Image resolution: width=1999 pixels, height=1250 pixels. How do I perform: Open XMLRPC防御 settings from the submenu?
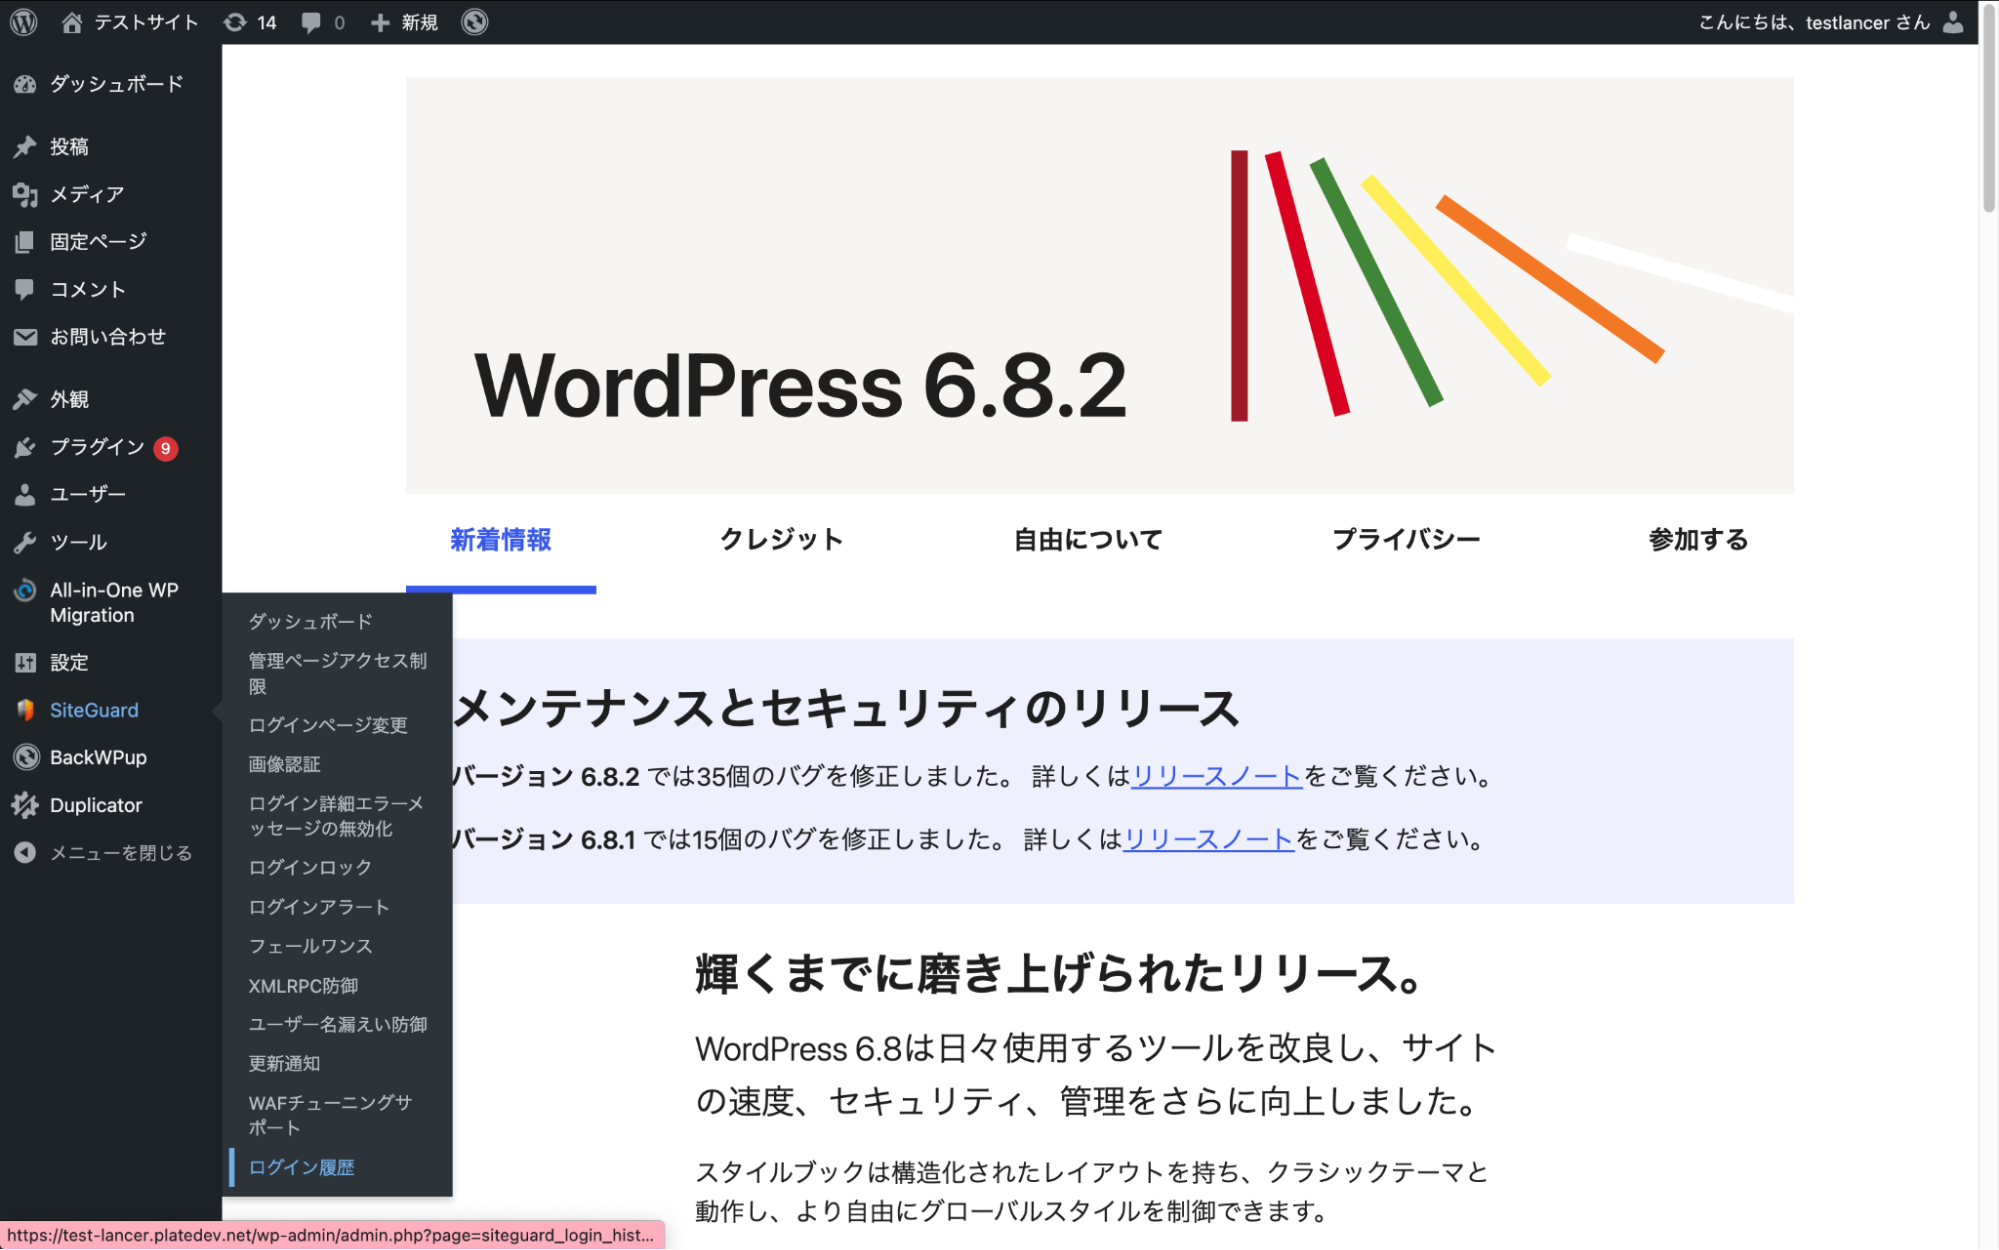[302, 985]
